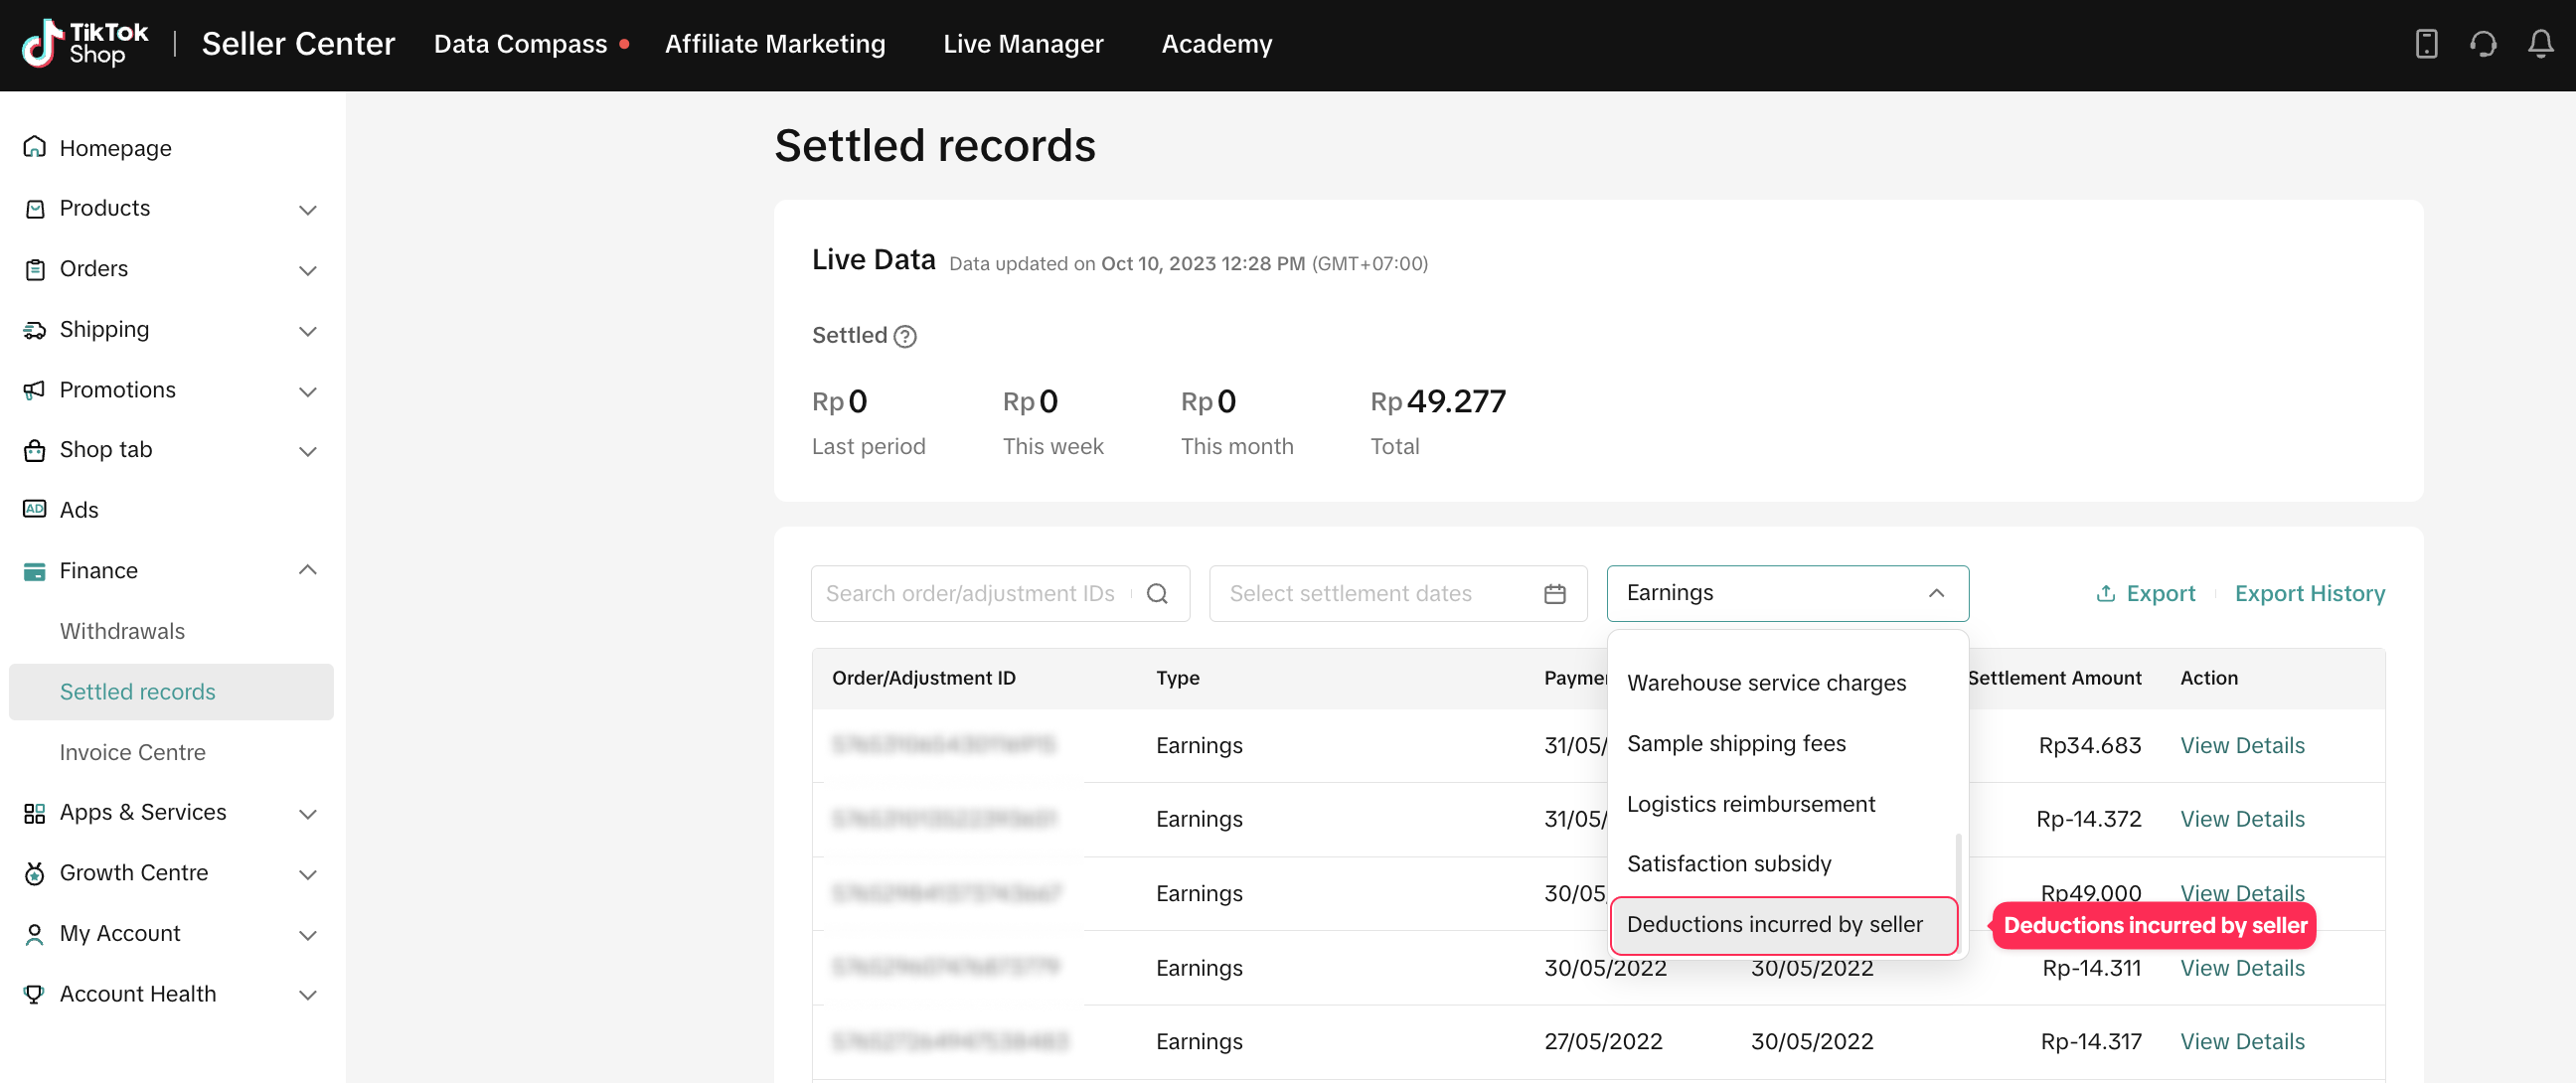Click the search magnifier icon
Screen dimensions: 2576x1083
pyautogui.click(x=1157, y=593)
